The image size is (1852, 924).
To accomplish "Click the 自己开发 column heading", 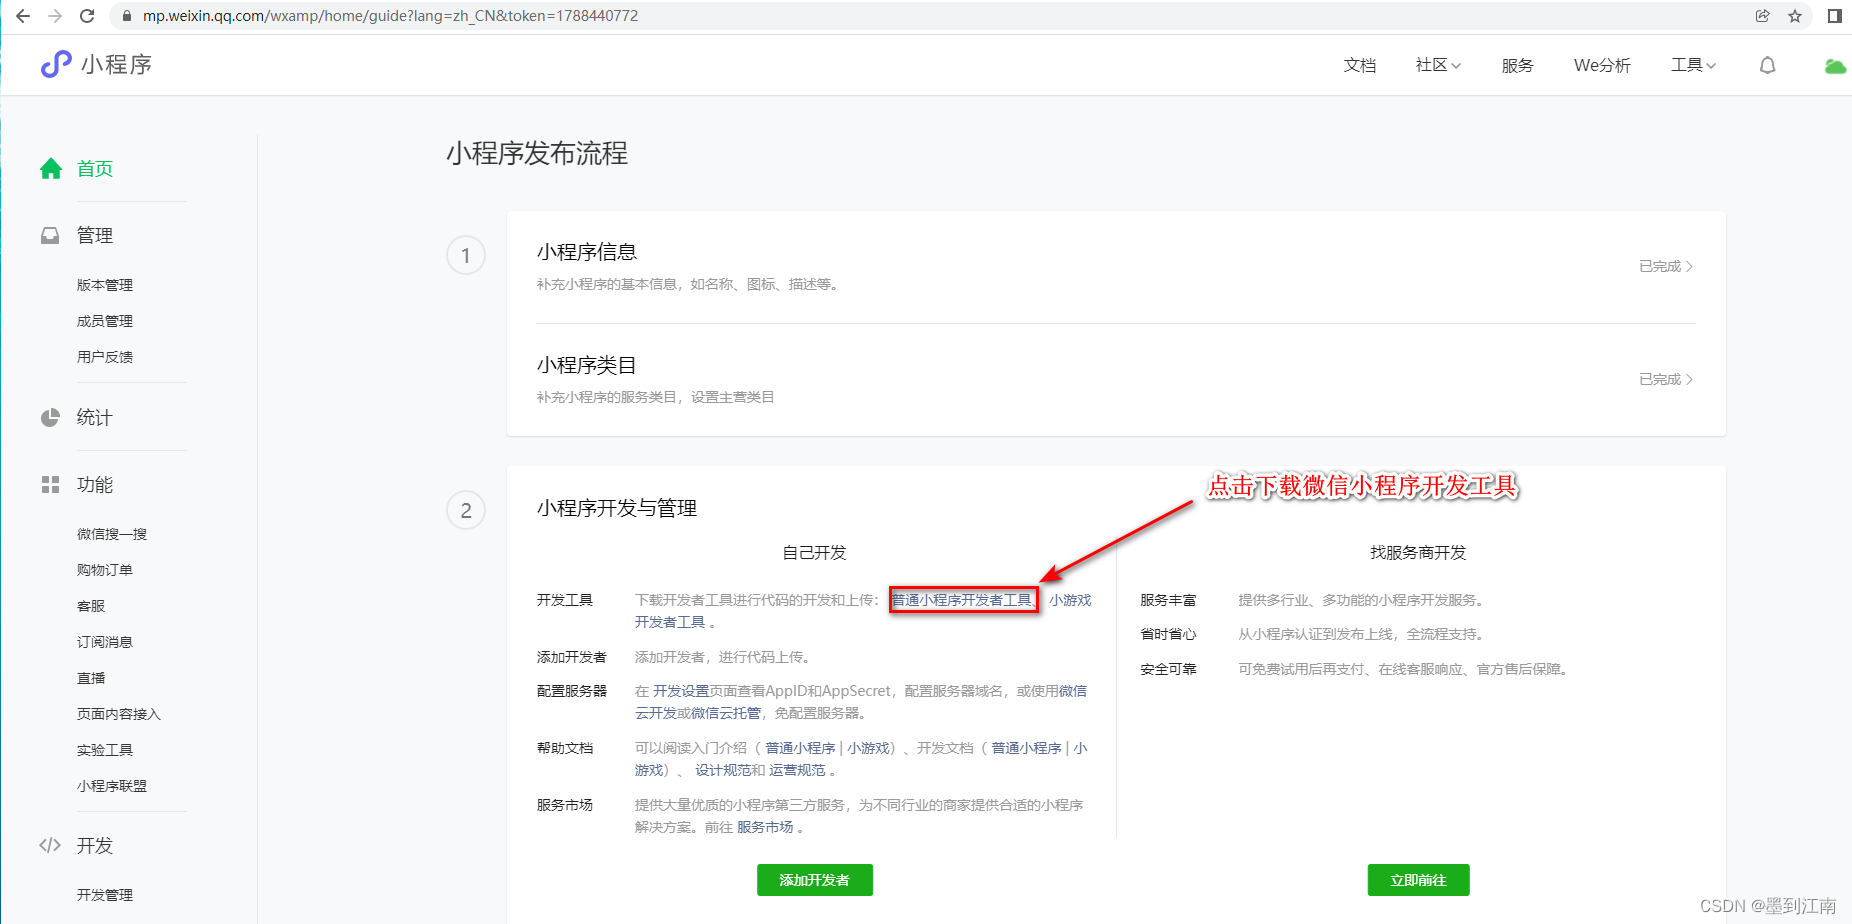I will tap(814, 552).
